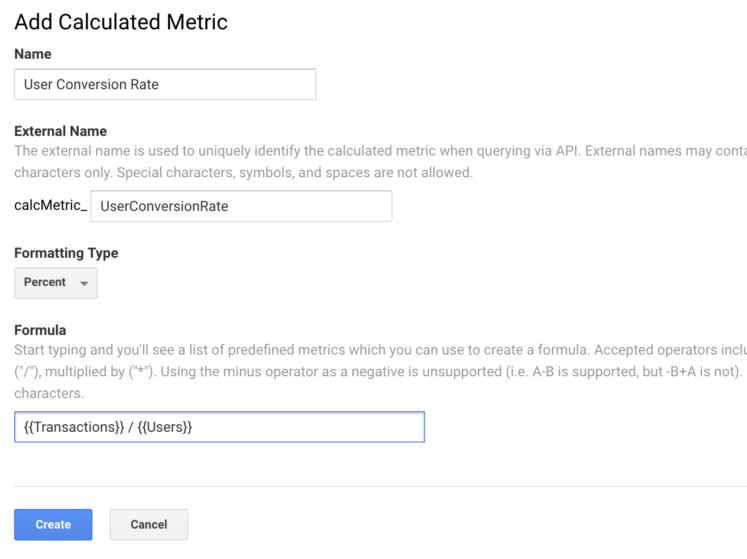
Task: Click the formula help description paragraph
Action: click(381, 371)
